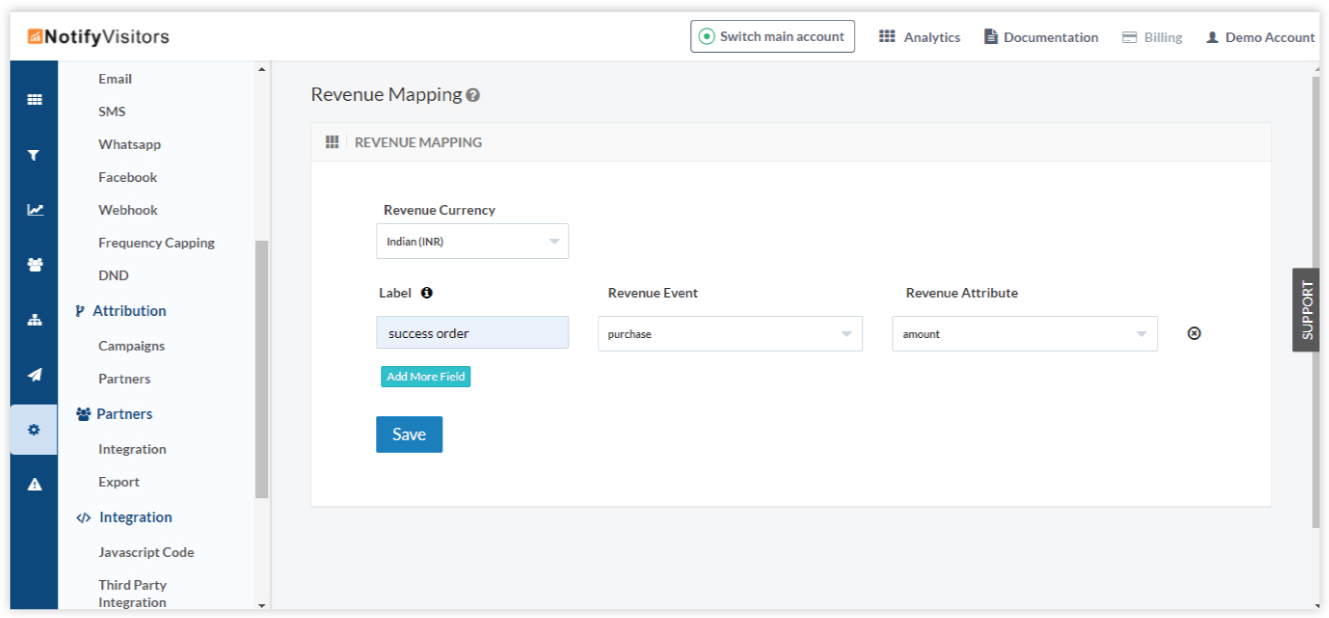Open Analytics in the top navigation
The height and width of the screenshot is (618, 1329).
point(920,37)
